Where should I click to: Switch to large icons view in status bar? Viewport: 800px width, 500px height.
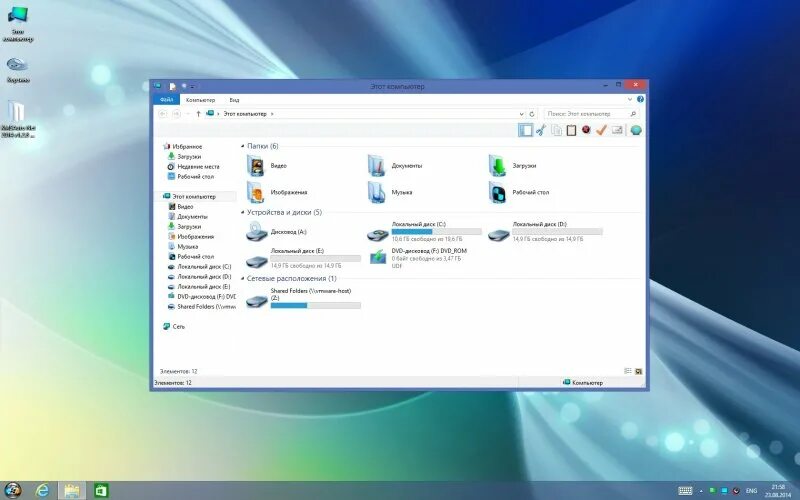click(x=638, y=371)
